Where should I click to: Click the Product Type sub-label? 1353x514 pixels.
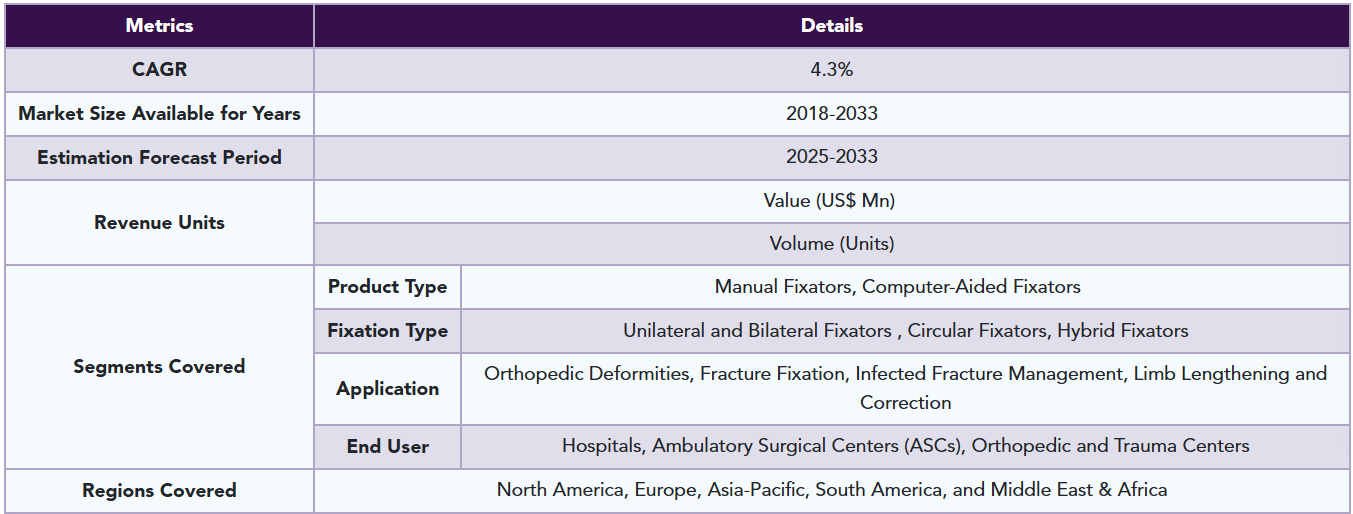[x=387, y=287]
